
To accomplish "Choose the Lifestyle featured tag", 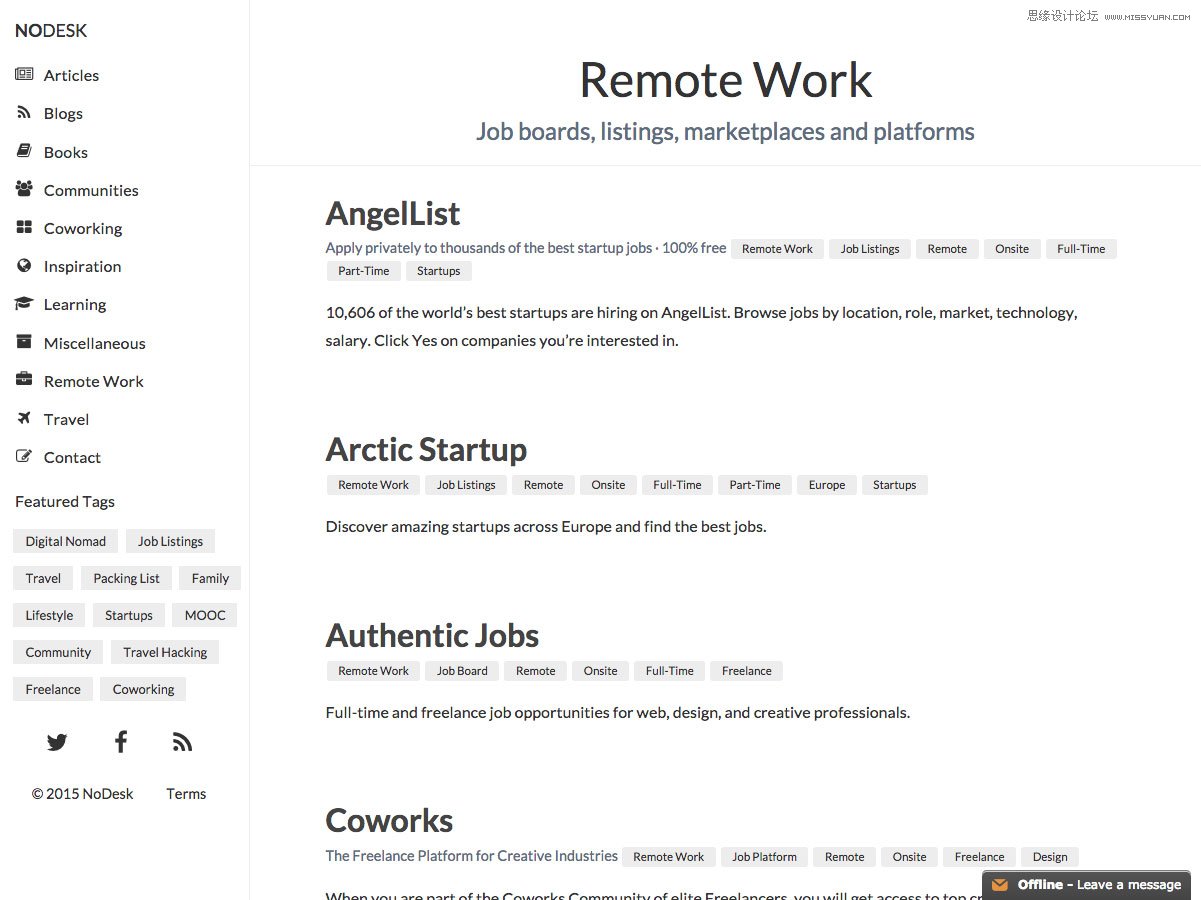I will (x=49, y=615).
